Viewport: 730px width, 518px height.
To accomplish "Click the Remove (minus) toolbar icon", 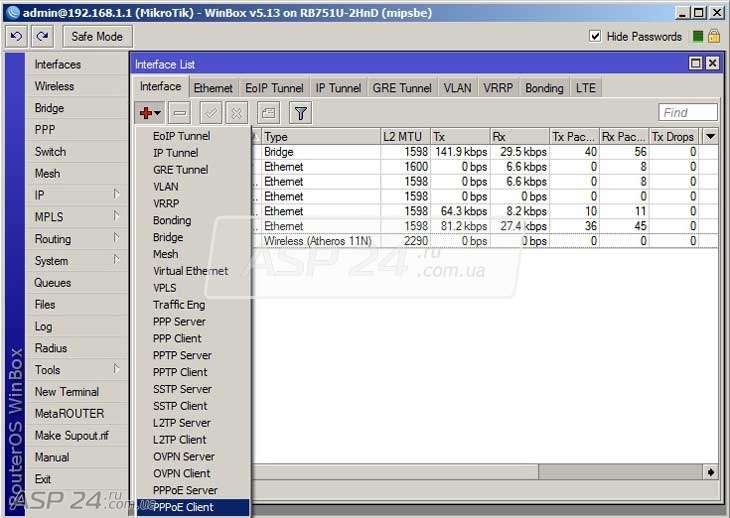I will click(x=180, y=113).
